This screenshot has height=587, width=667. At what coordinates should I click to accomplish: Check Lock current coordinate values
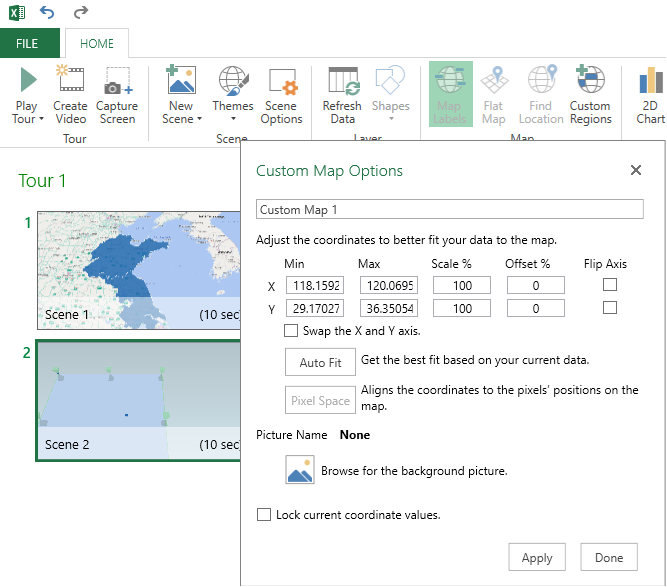click(264, 514)
